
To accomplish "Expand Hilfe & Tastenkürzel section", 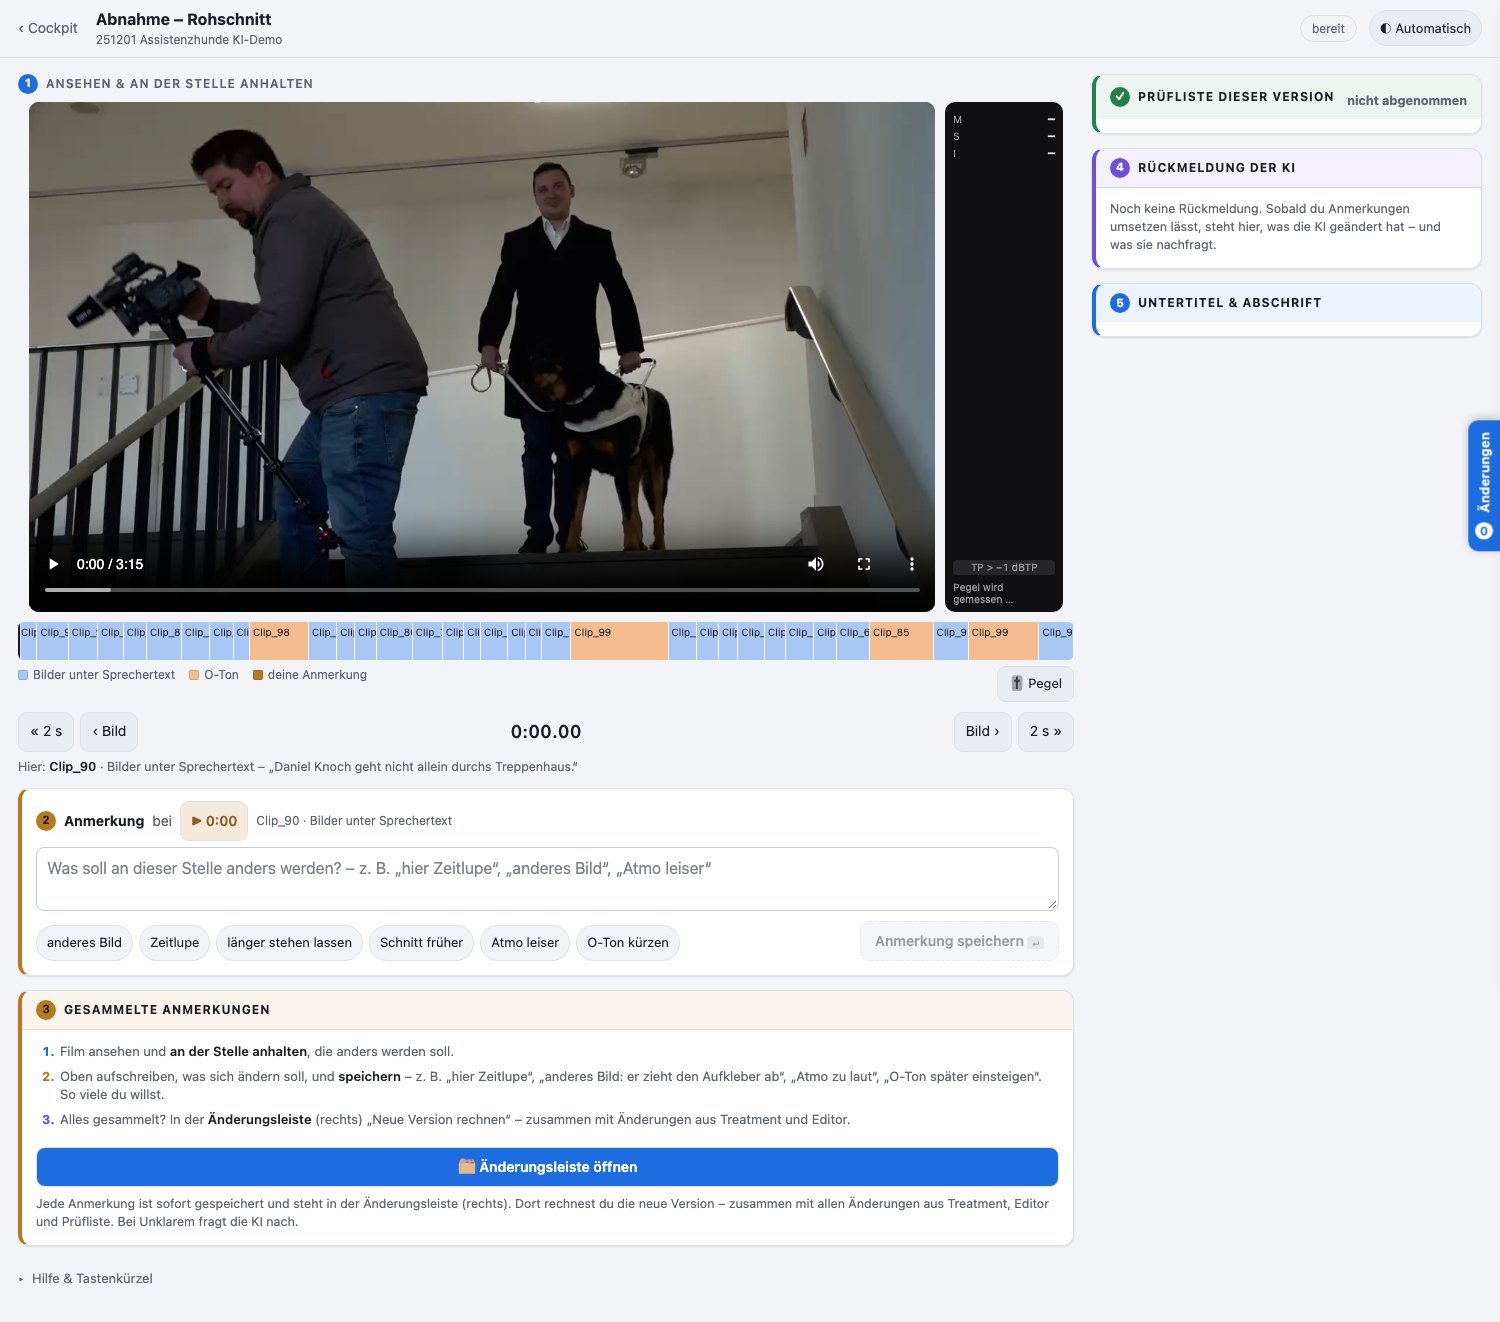I will tap(86, 1278).
